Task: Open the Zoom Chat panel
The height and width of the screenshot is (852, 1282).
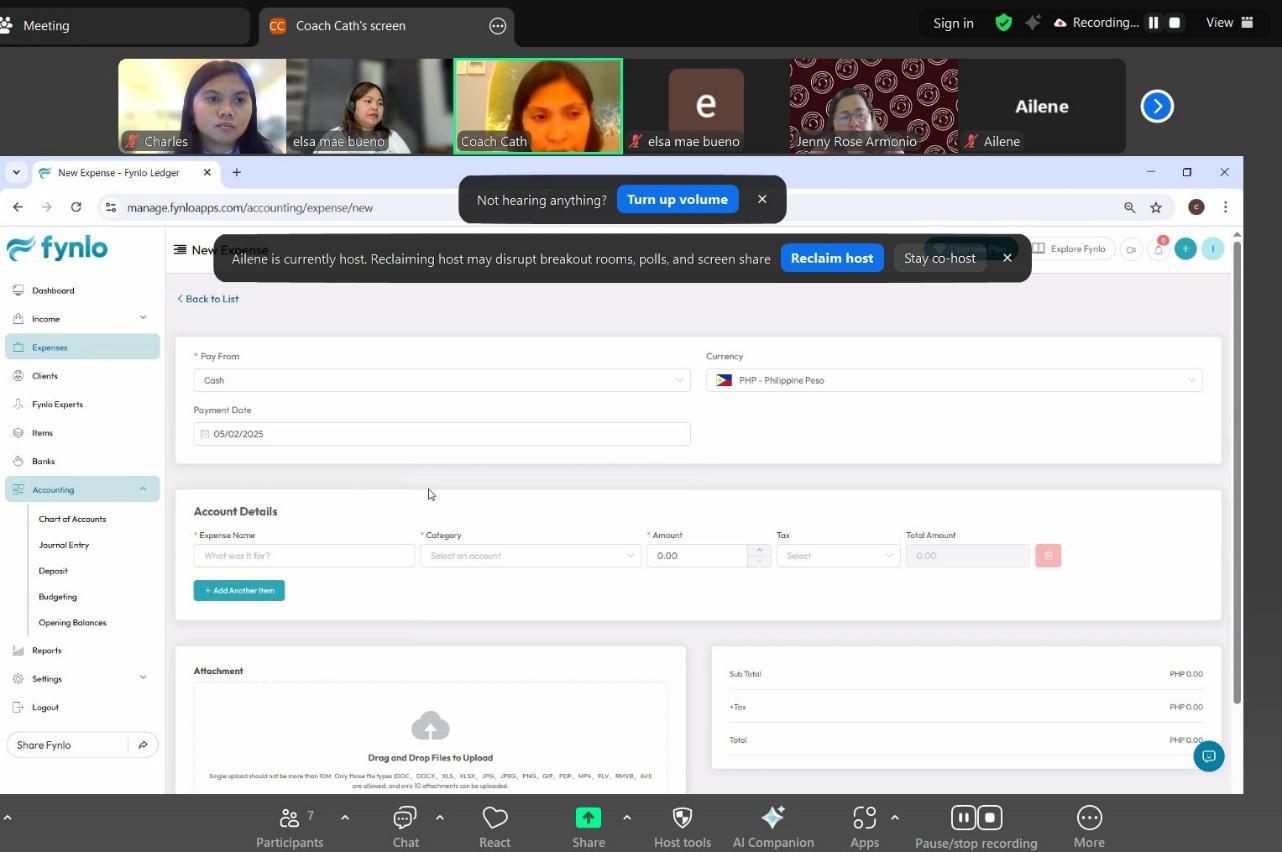Action: 405,828
